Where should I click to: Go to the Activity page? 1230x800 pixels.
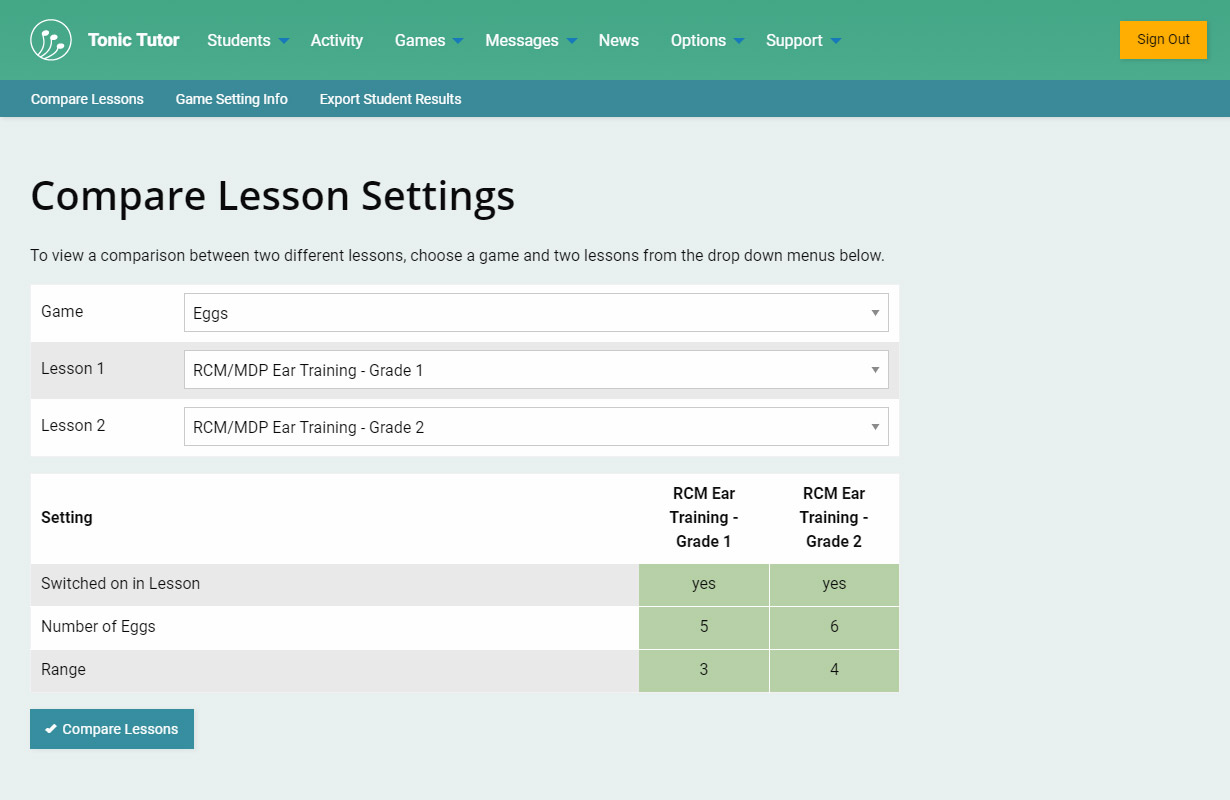(x=336, y=41)
